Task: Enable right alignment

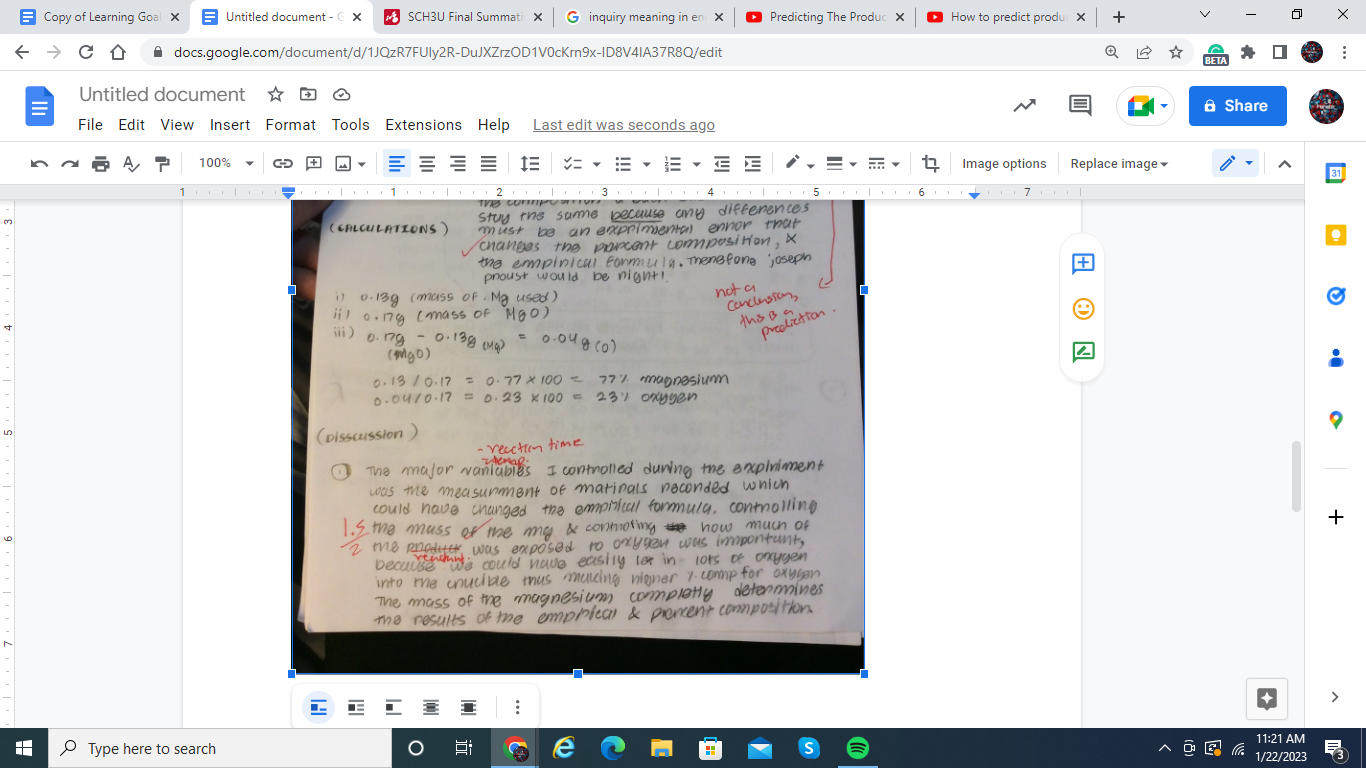Action: click(x=458, y=163)
